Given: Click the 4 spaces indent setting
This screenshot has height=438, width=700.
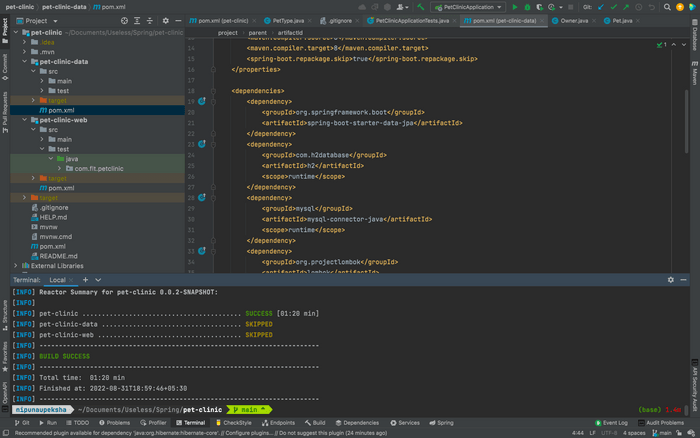Looking at the screenshot, I should [x=634, y=433].
